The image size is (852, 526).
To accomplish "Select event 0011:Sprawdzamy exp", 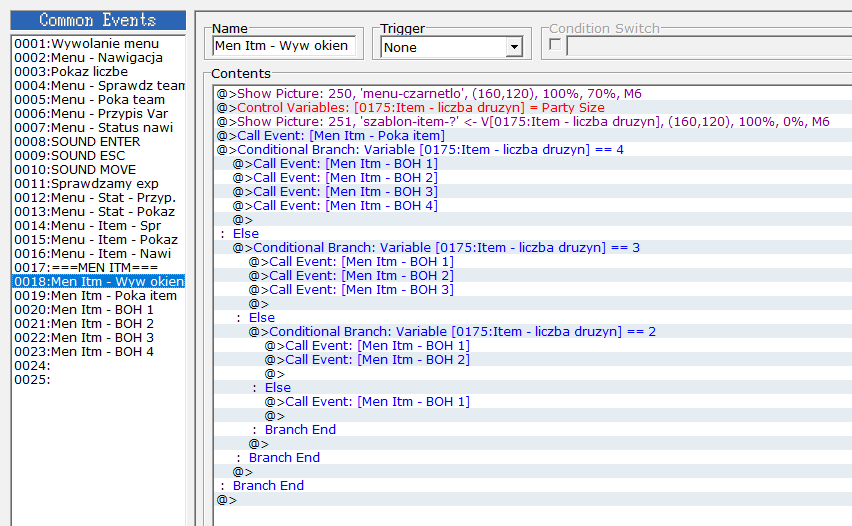I will click(98, 184).
